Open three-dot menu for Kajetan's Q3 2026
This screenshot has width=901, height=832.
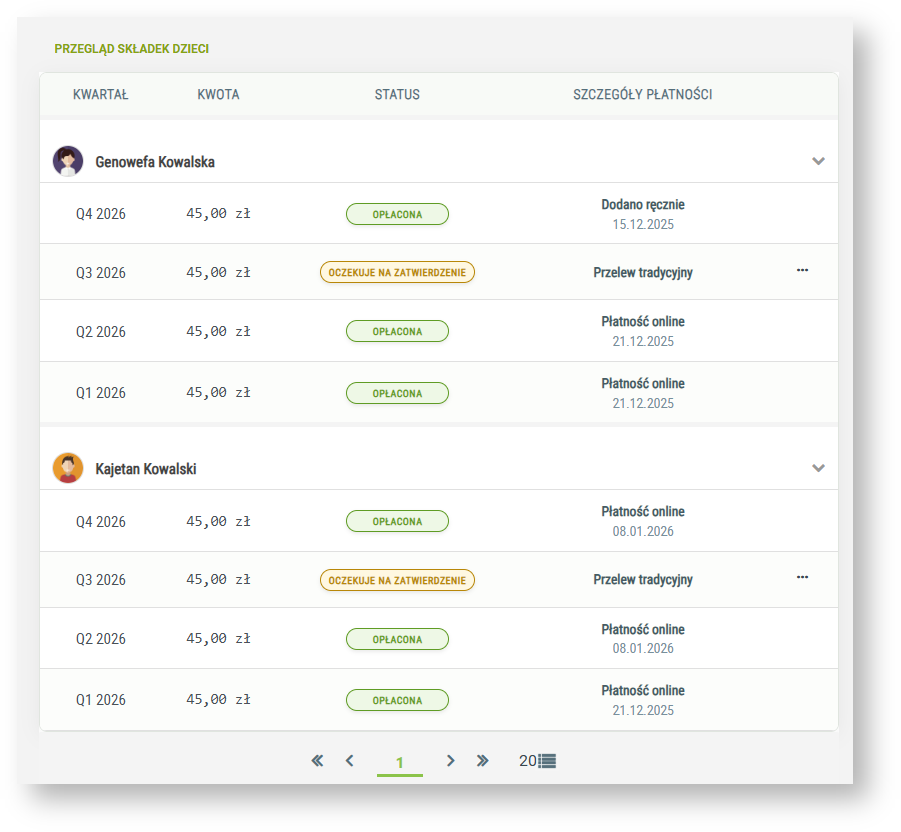tap(802, 577)
